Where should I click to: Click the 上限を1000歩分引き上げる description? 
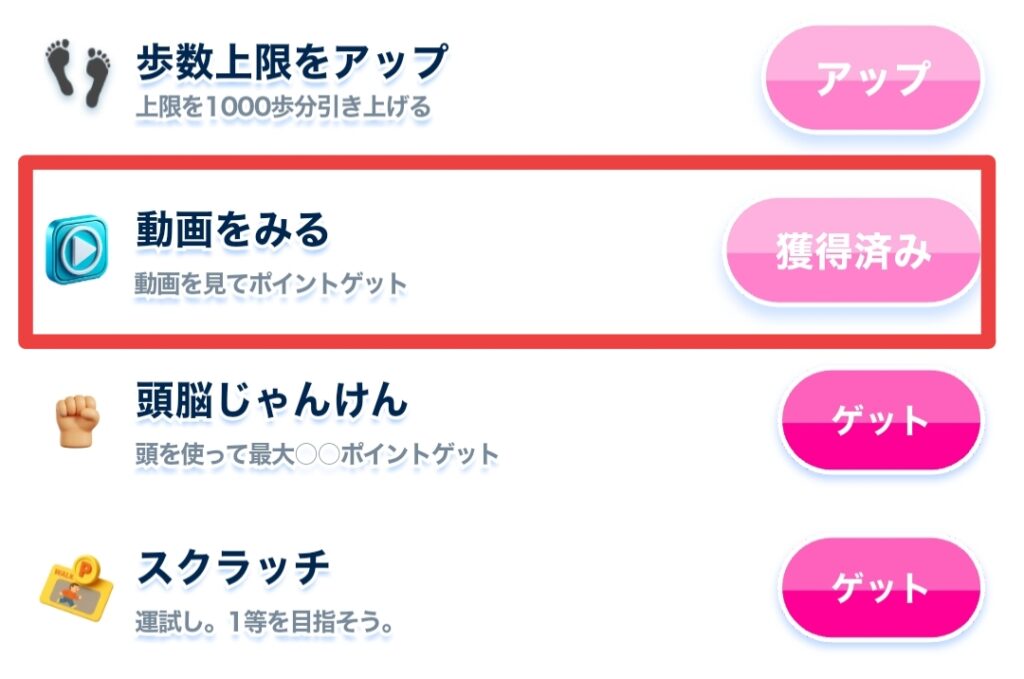coord(283,105)
